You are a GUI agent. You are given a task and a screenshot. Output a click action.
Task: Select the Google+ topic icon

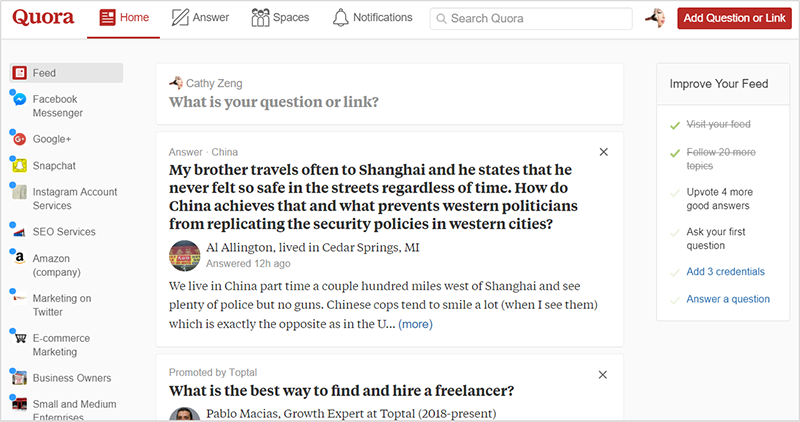(19, 139)
